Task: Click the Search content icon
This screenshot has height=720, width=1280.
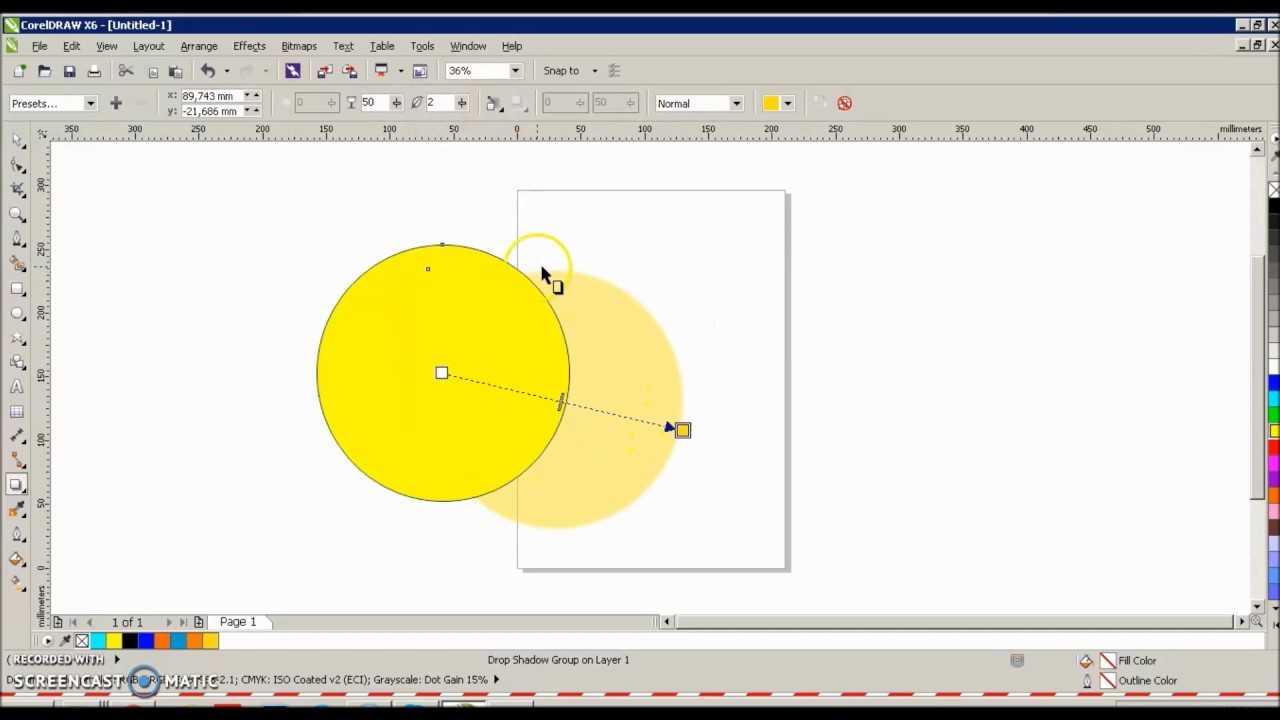Action: pyautogui.click(x=292, y=71)
